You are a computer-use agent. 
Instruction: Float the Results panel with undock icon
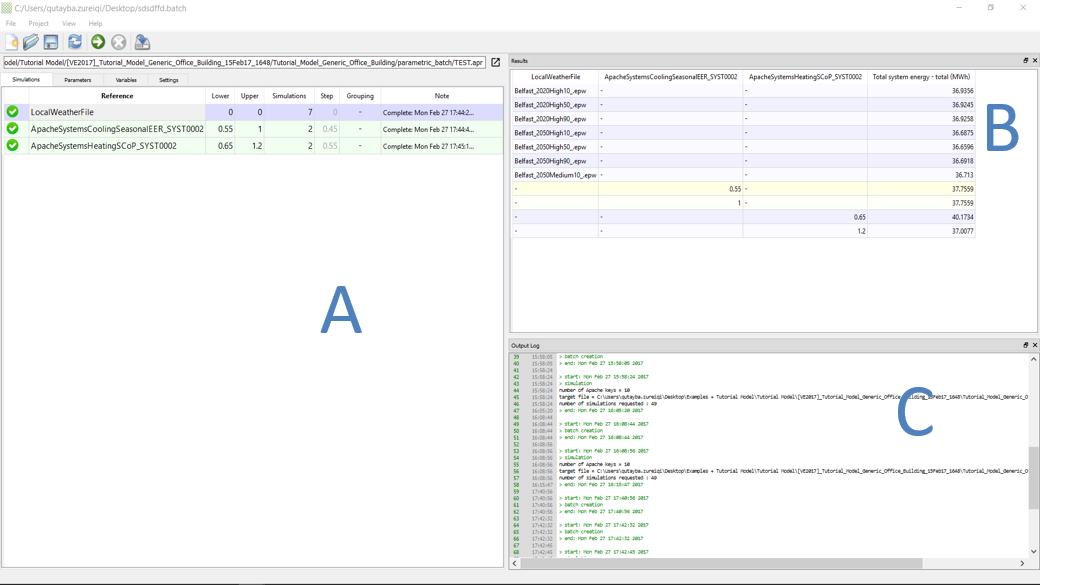(x=1025, y=61)
